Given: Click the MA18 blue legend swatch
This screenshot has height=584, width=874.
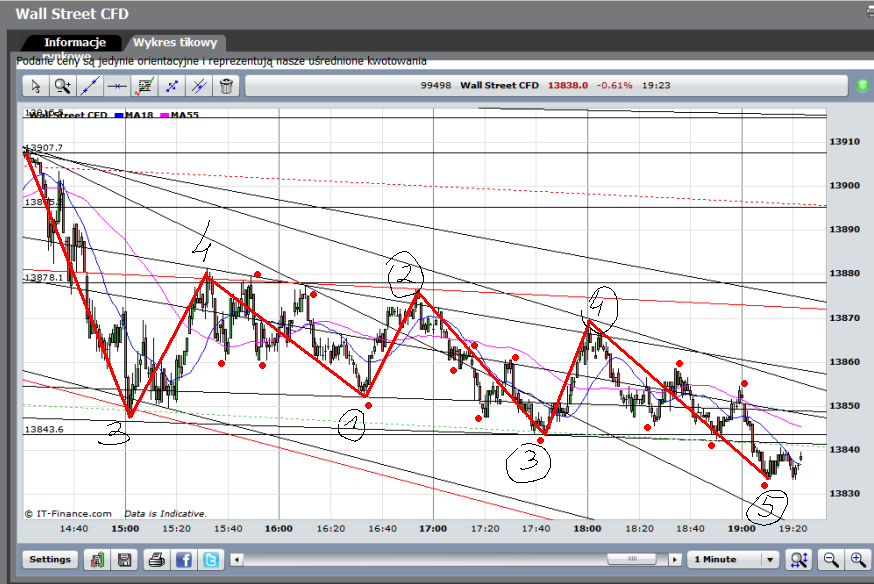Looking at the screenshot, I should point(119,115).
